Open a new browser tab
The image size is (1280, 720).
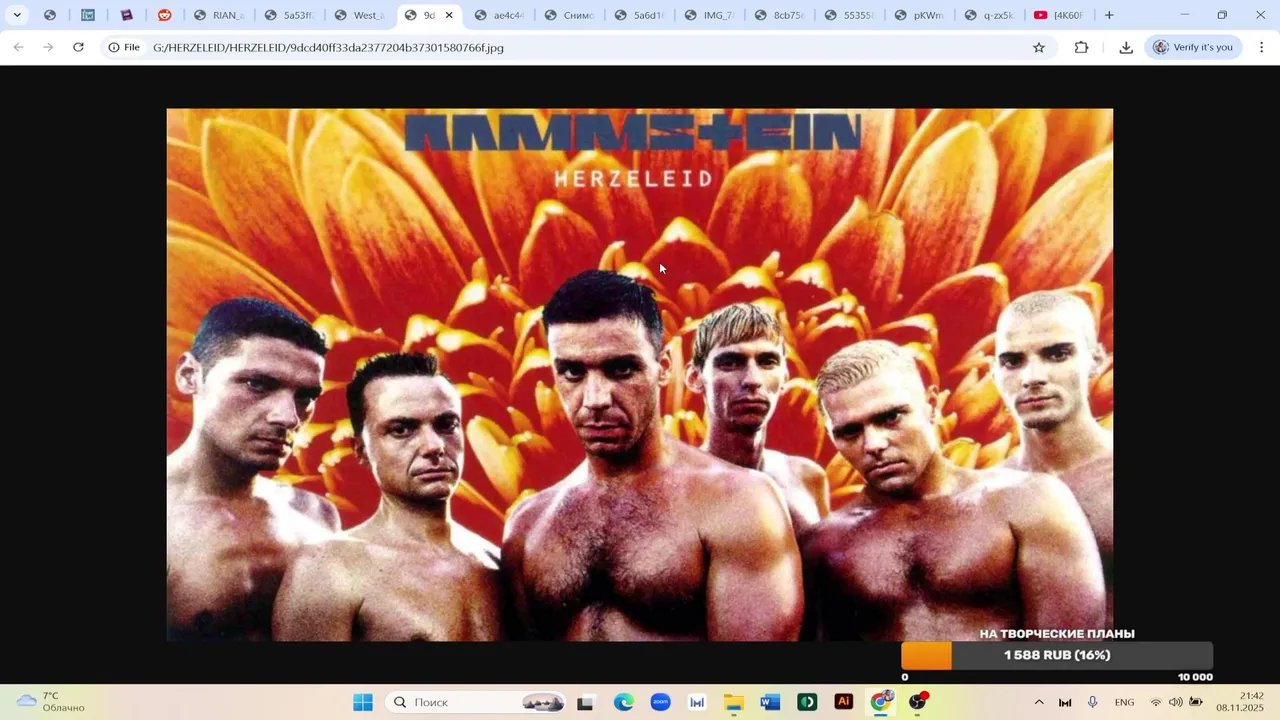1109,15
